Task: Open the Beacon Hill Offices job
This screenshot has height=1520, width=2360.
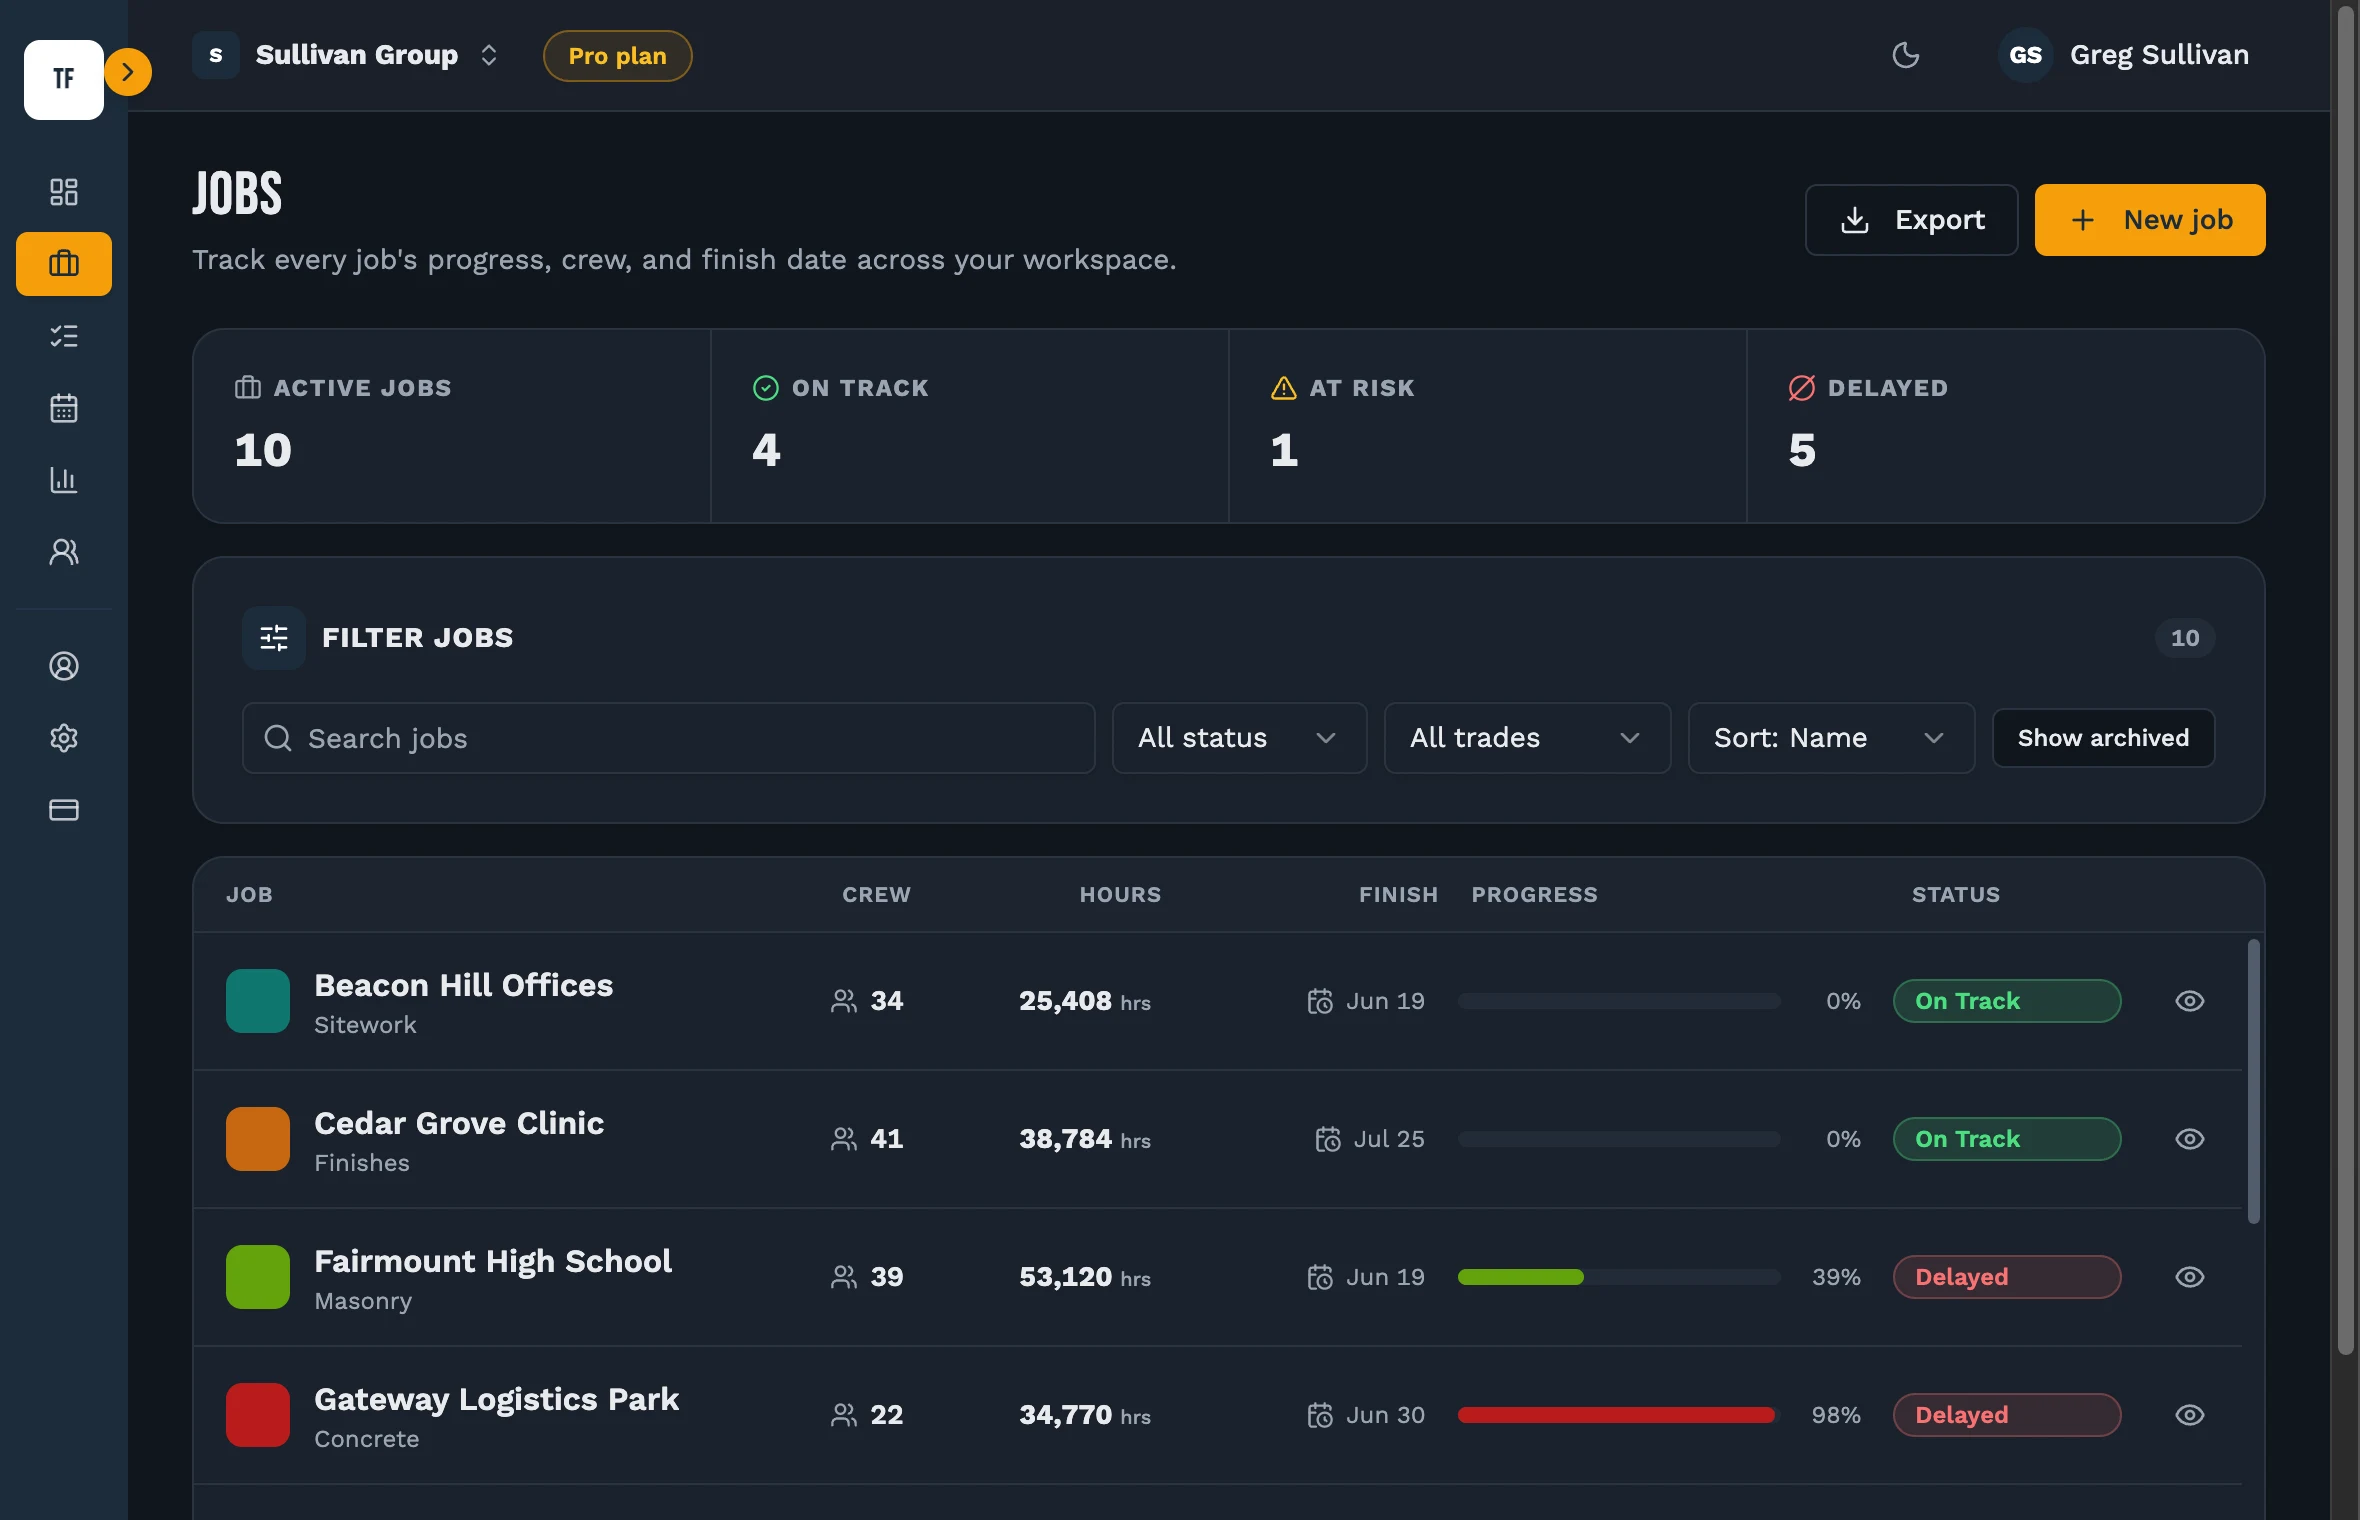Action: [464, 986]
